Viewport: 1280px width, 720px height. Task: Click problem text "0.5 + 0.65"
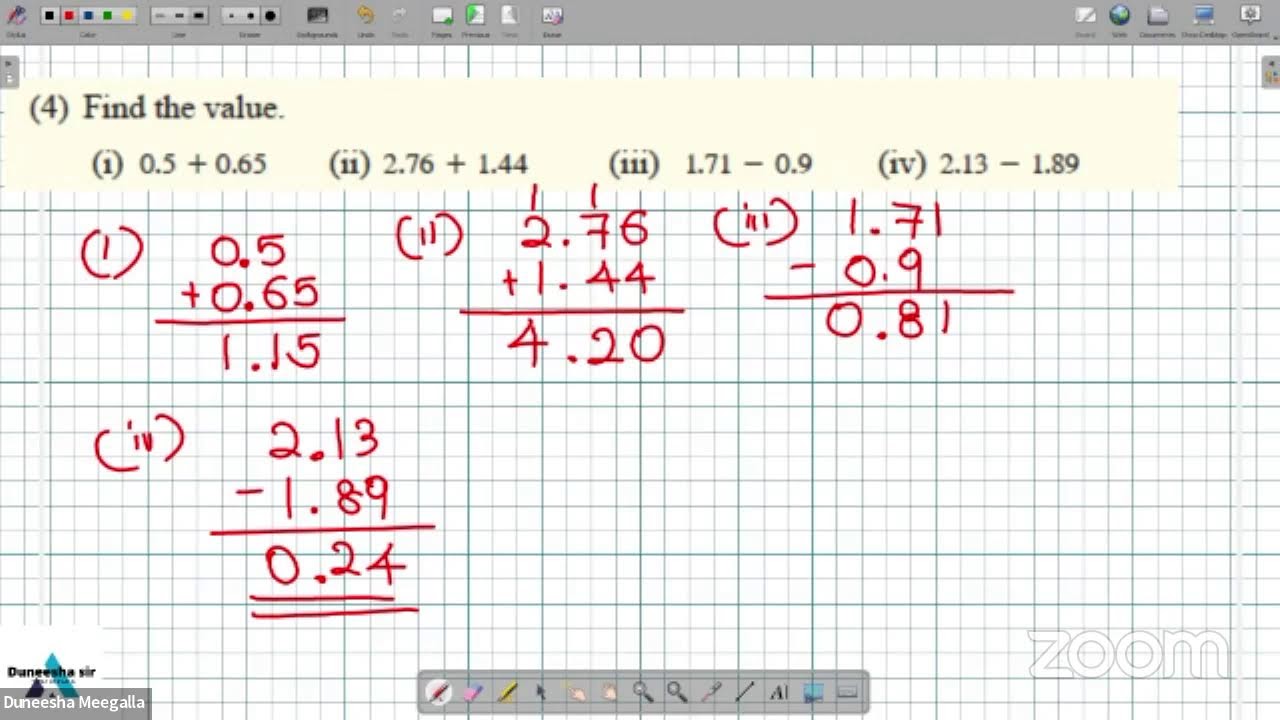click(x=203, y=164)
